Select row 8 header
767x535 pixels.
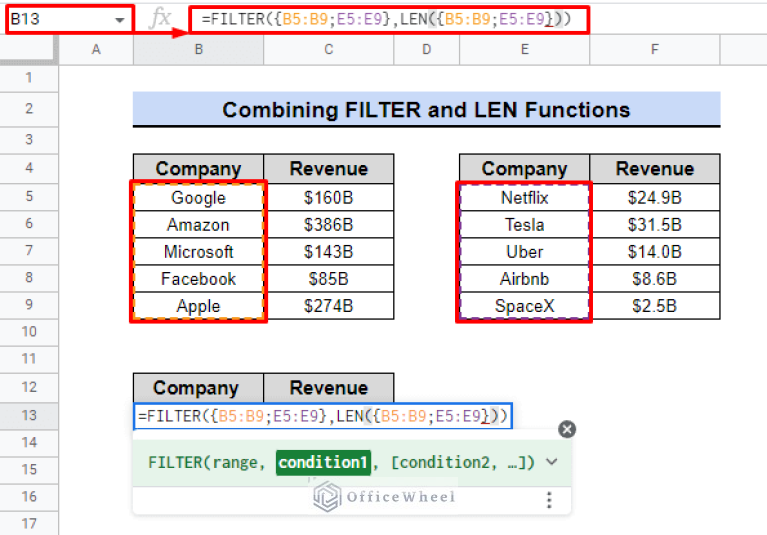click(x=29, y=278)
